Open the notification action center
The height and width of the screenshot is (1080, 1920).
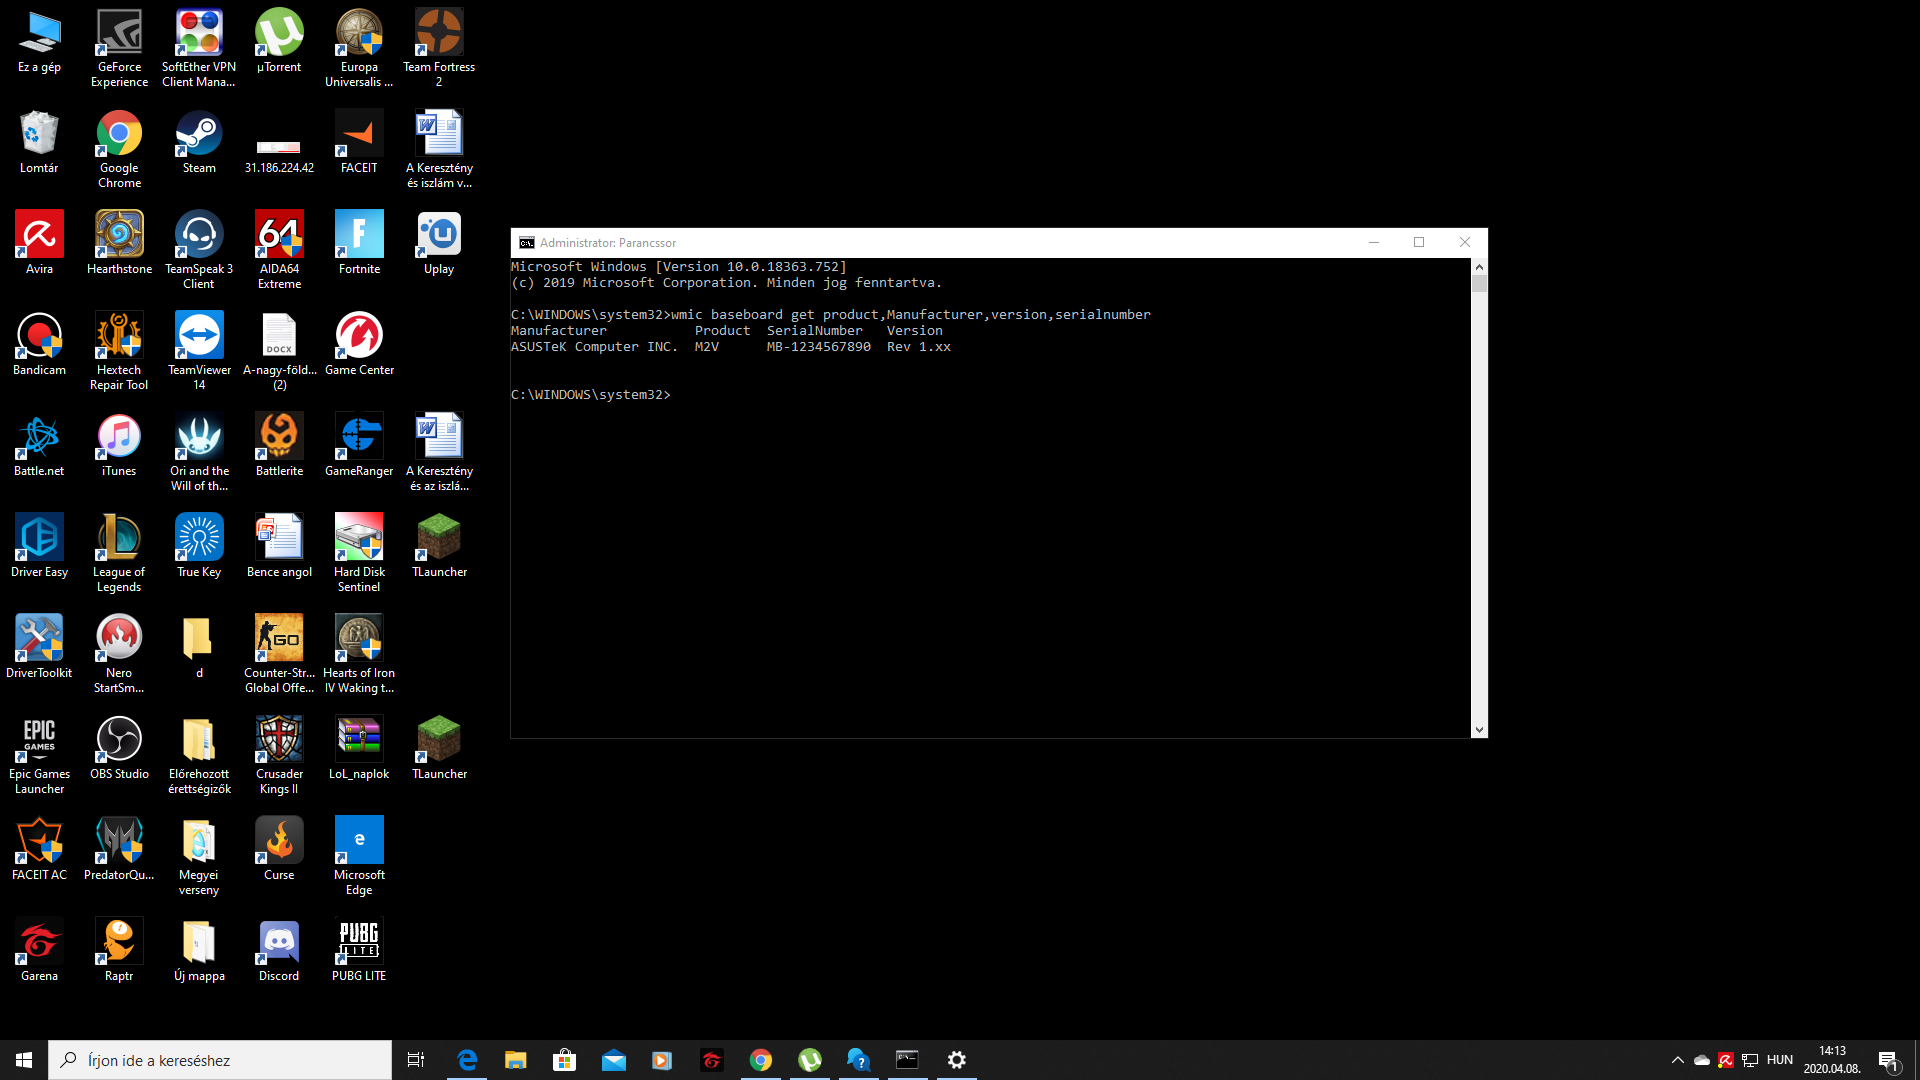[1888, 1060]
